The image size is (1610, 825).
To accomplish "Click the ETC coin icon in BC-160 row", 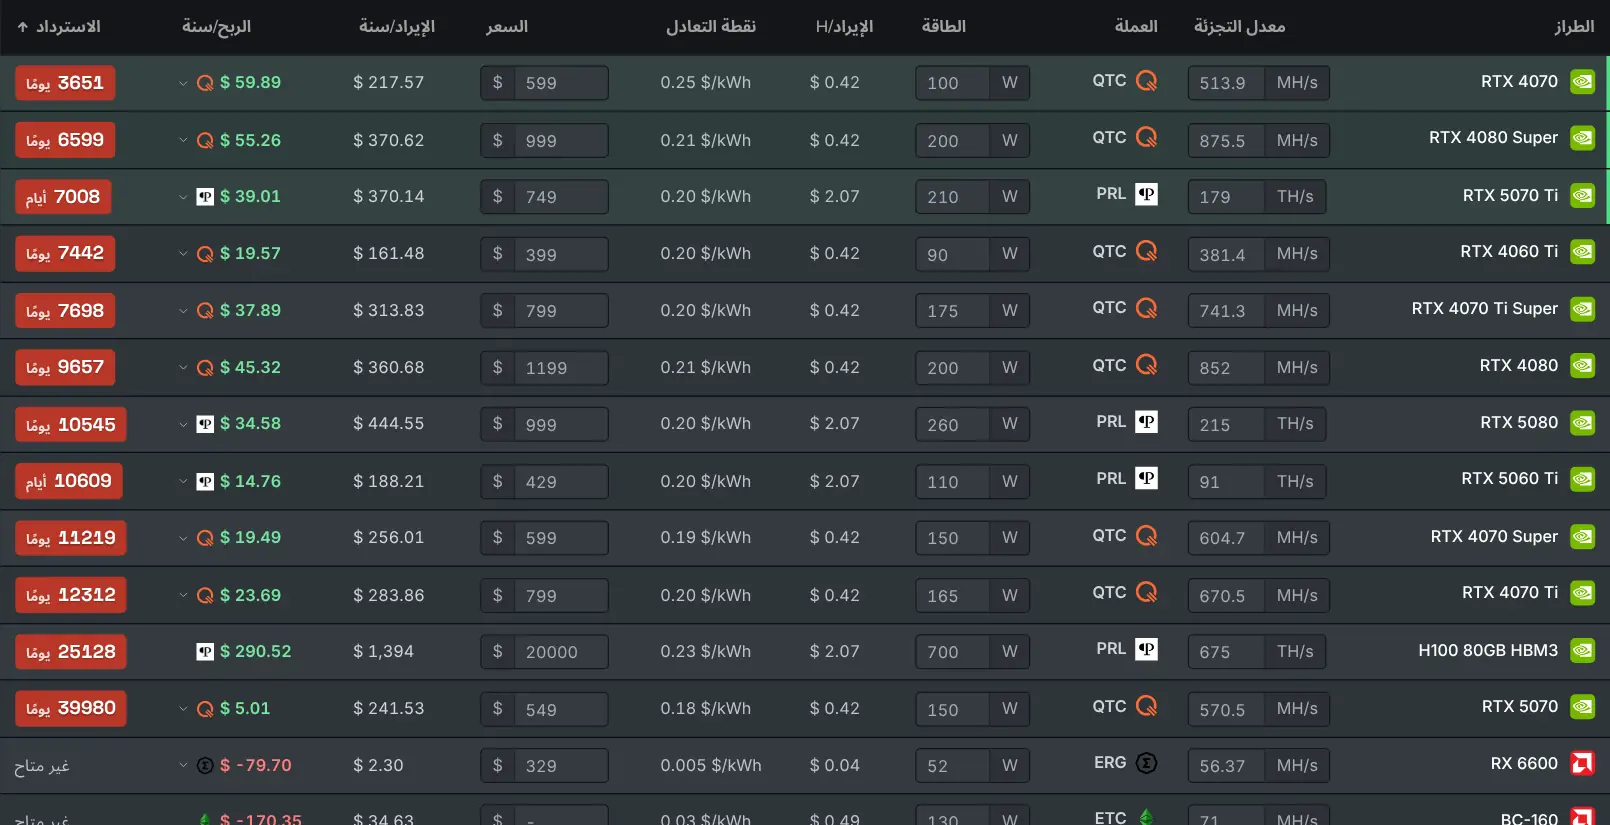I will pyautogui.click(x=1146, y=818).
